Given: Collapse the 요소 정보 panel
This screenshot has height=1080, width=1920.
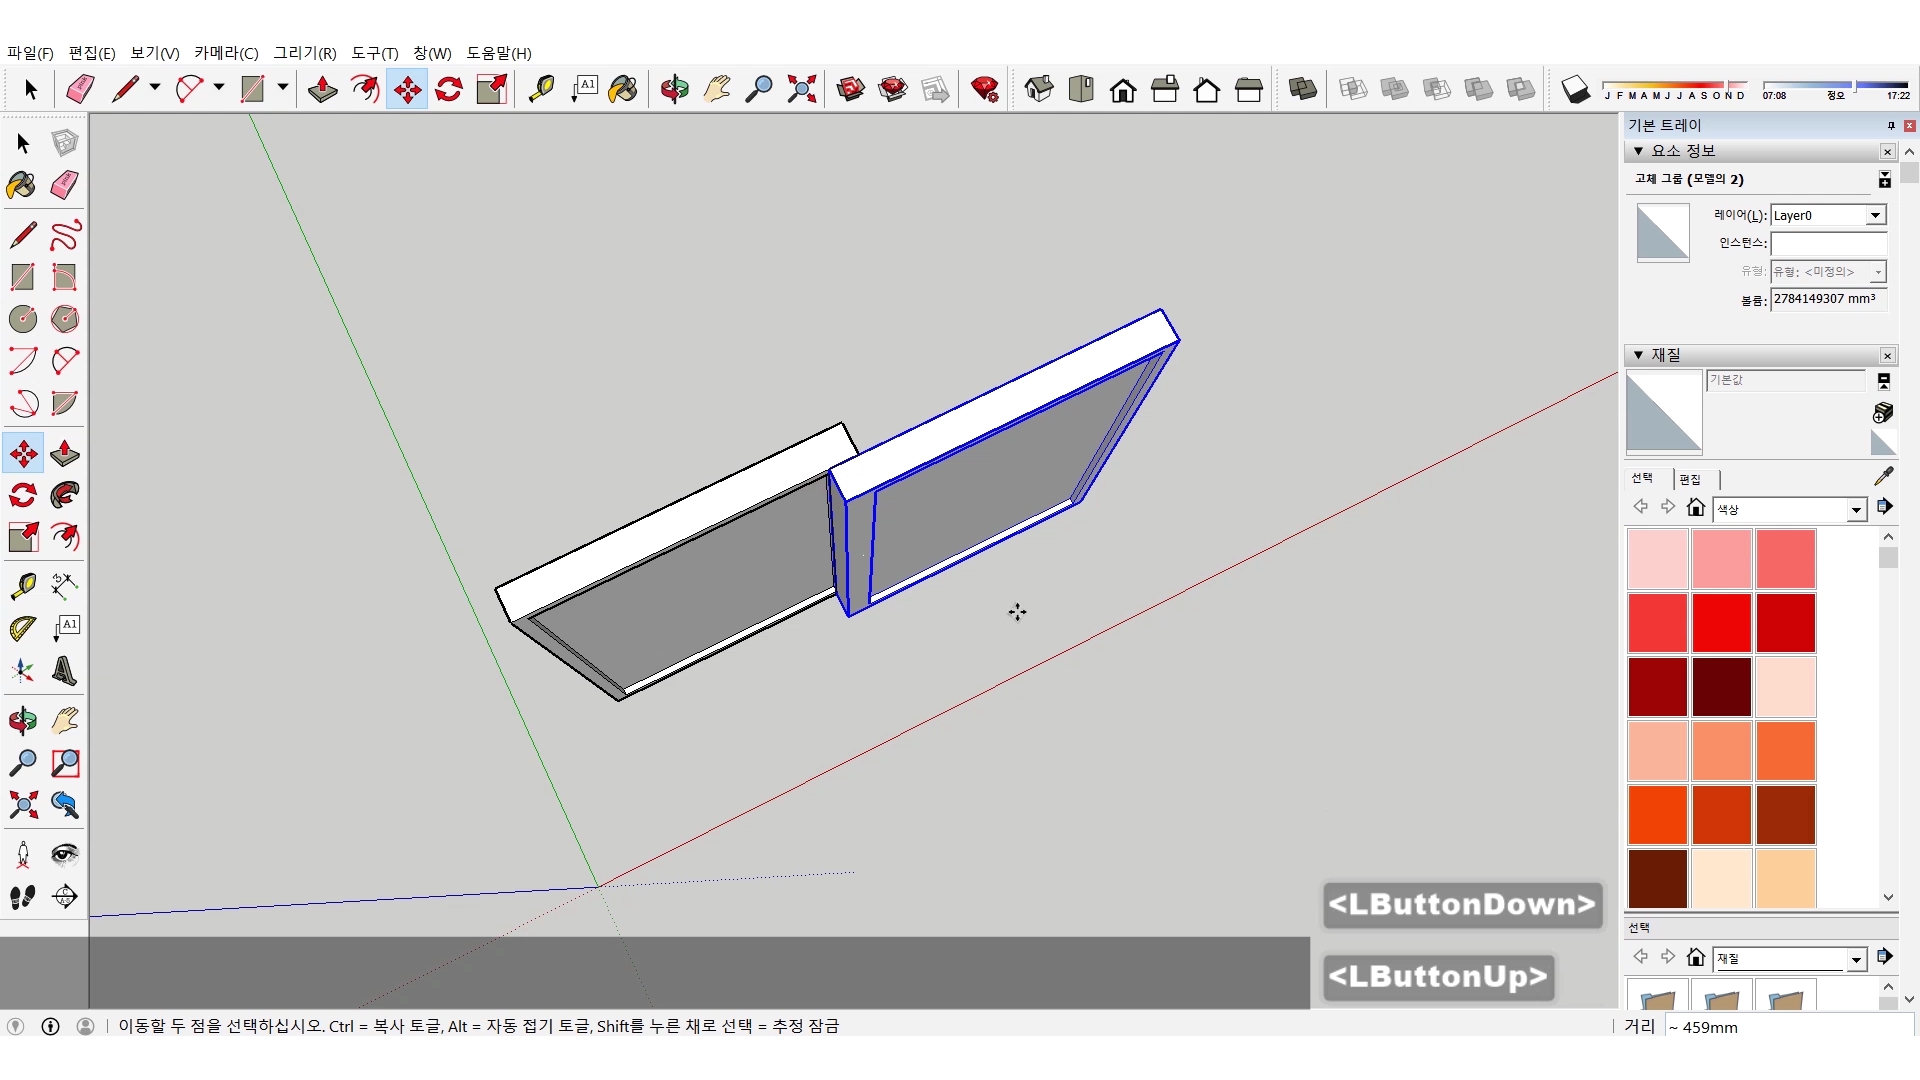Looking at the screenshot, I should 1638,151.
